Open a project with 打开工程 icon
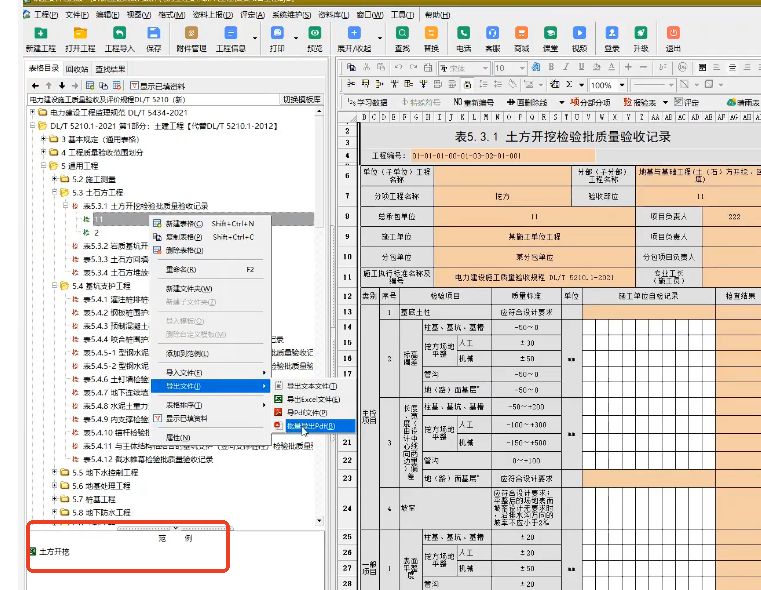This screenshot has height=590, width=761. tap(80, 33)
